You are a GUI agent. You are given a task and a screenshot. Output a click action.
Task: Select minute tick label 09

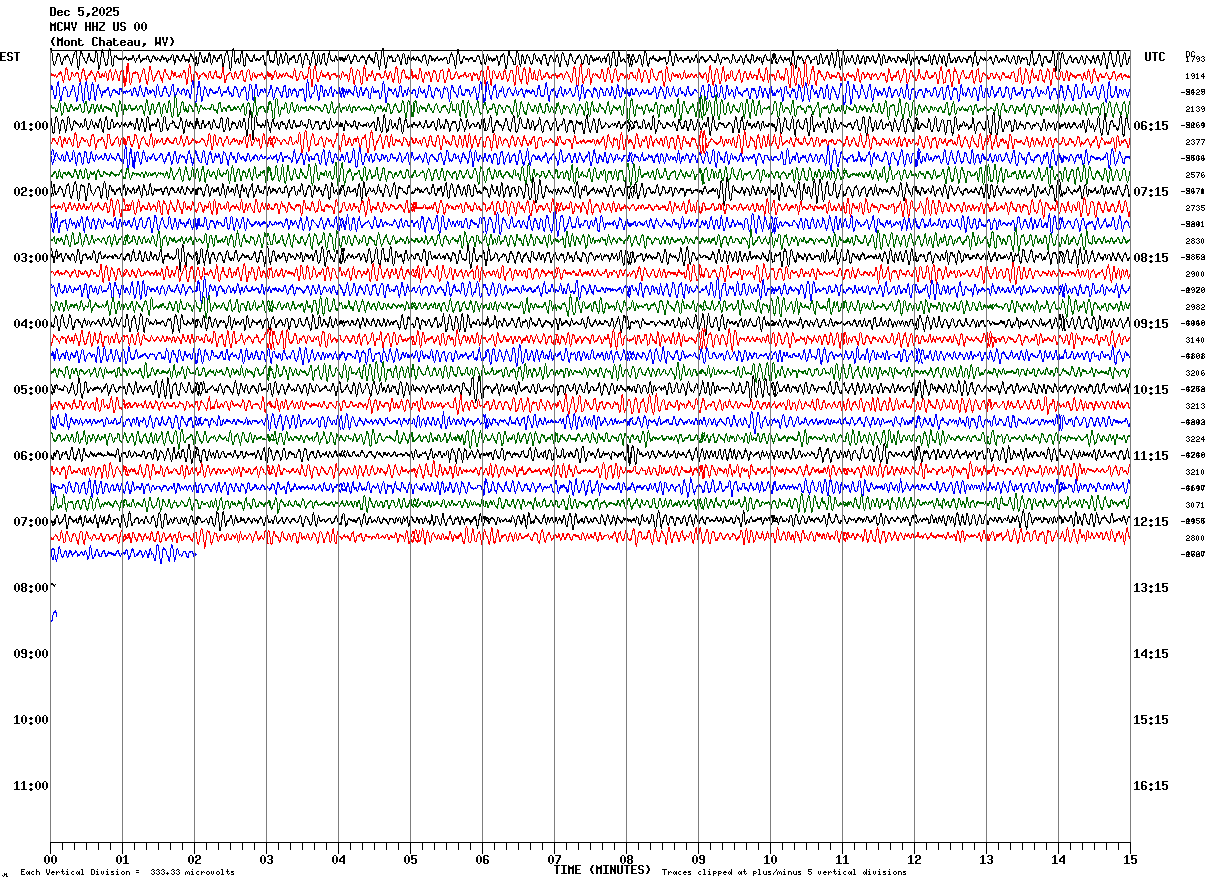coord(699,860)
